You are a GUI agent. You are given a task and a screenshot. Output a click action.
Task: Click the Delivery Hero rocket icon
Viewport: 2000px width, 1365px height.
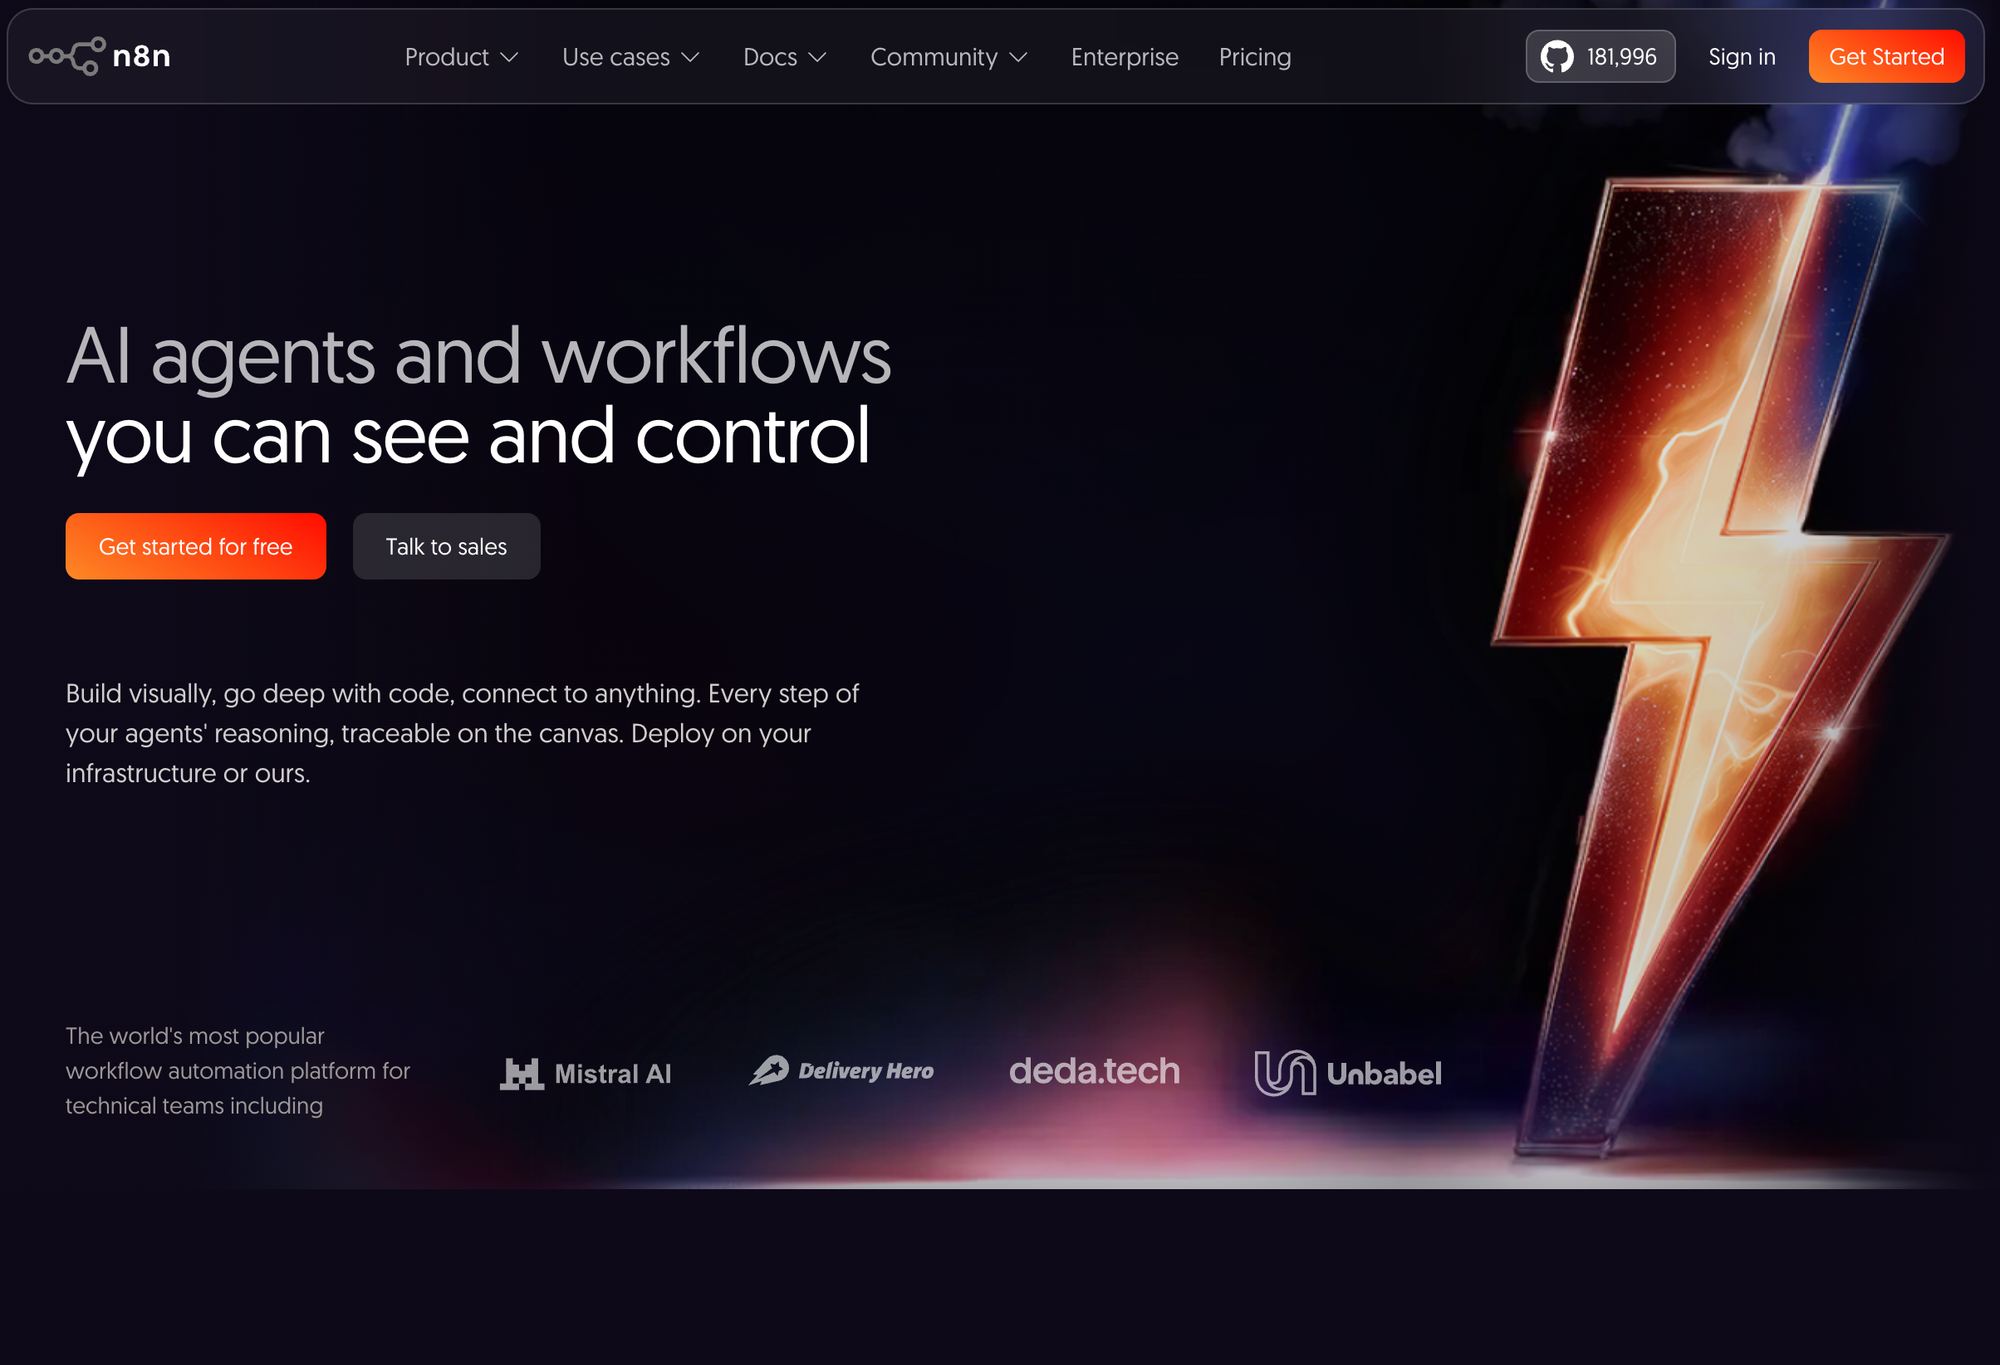click(770, 1071)
